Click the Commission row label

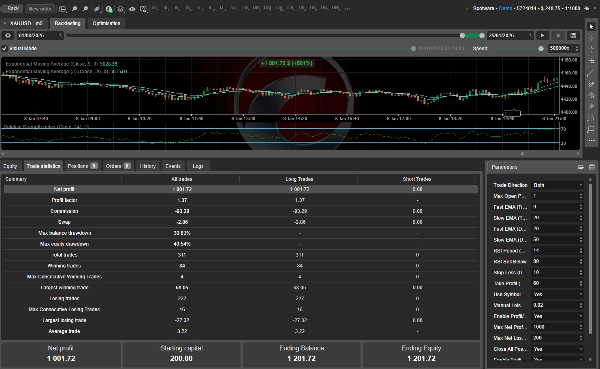point(64,211)
